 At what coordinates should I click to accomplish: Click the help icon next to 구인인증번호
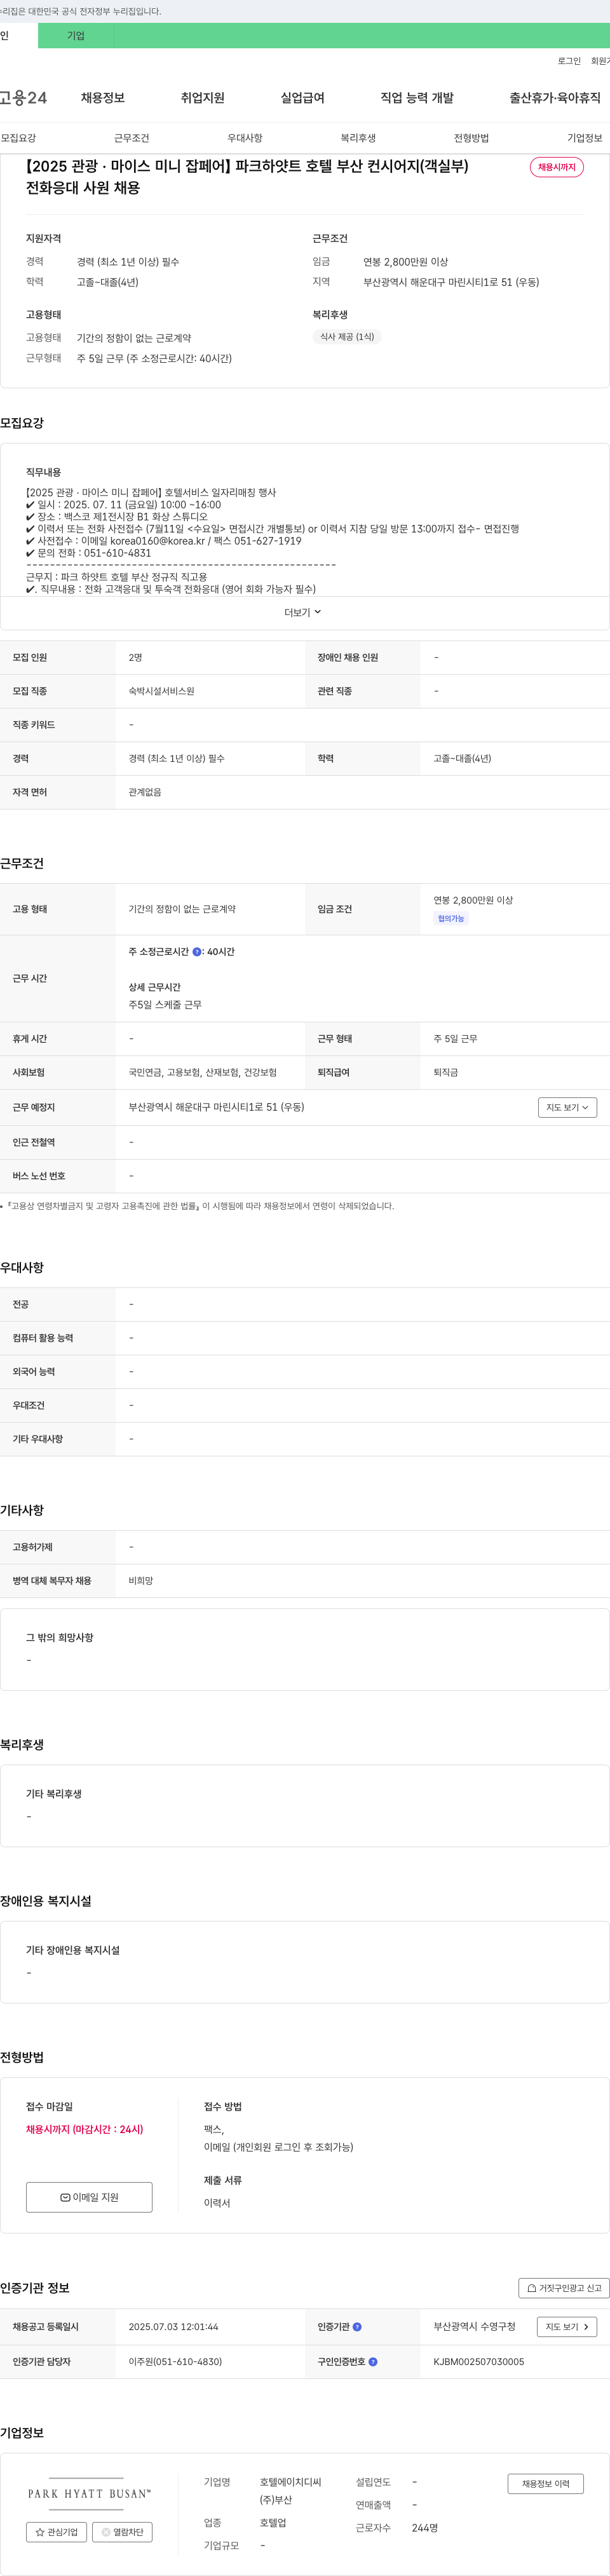click(x=373, y=2362)
